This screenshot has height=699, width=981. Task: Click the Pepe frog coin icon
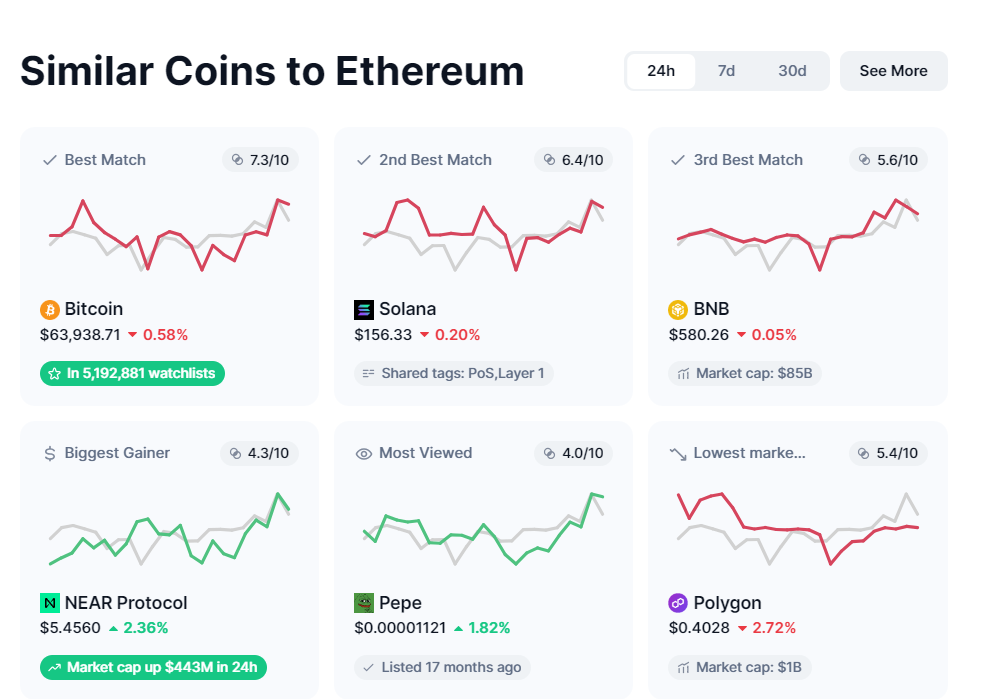tap(364, 603)
